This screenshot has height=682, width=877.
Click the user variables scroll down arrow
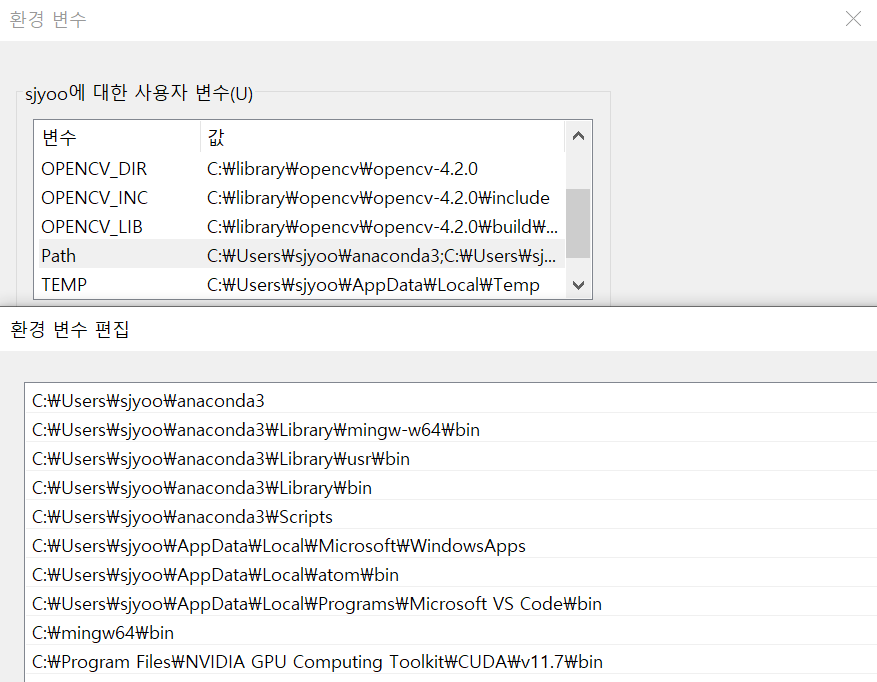(x=578, y=285)
